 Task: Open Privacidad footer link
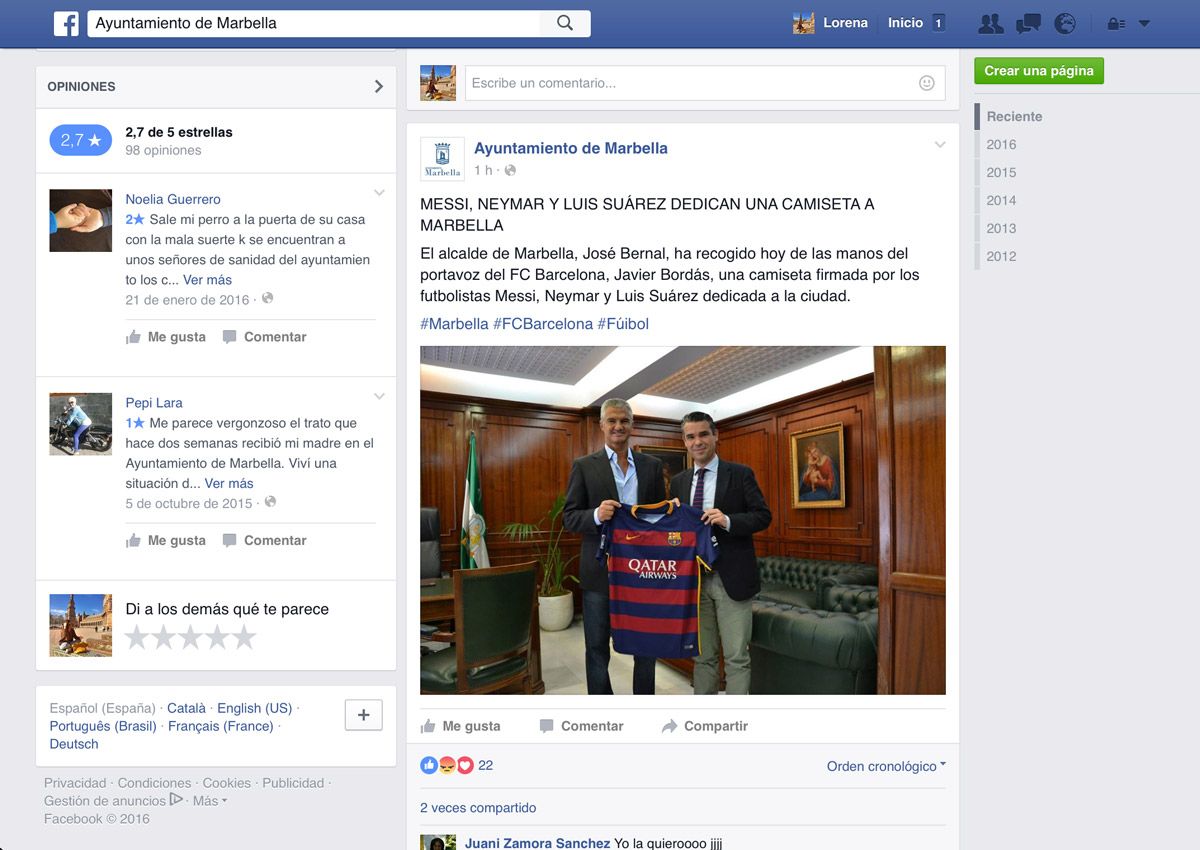click(75, 783)
